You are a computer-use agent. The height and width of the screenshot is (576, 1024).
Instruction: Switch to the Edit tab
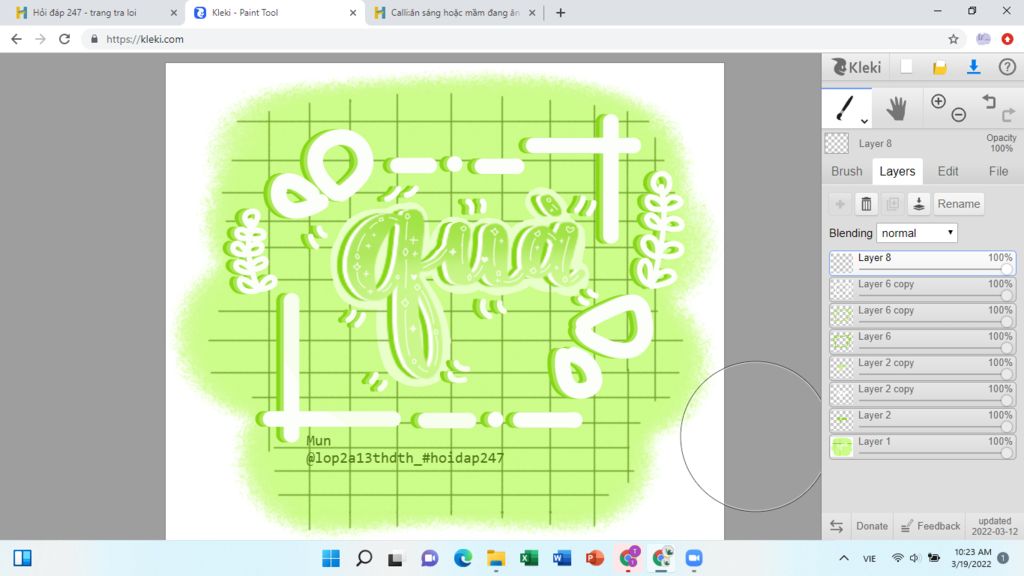pyautogui.click(x=948, y=171)
